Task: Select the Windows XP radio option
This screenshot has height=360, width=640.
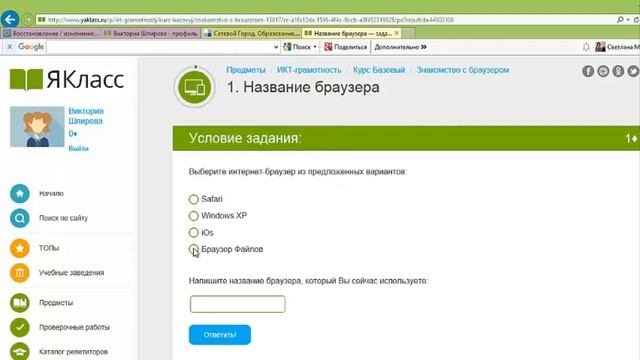Action: click(x=193, y=216)
